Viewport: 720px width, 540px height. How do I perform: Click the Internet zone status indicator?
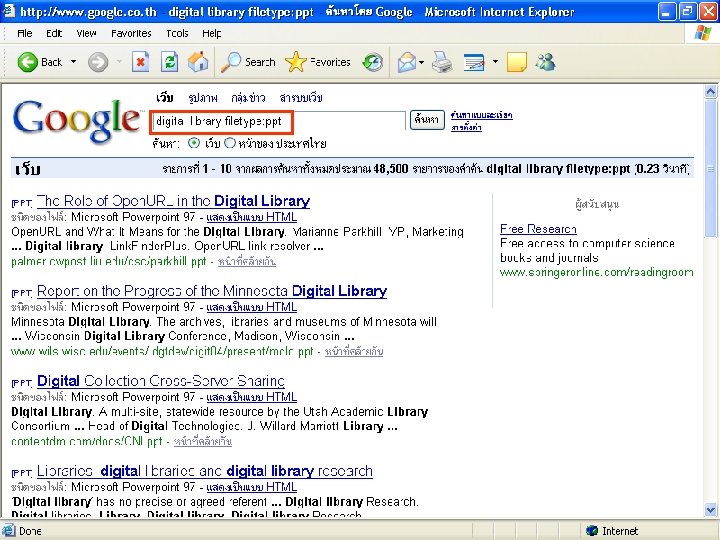click(613, 531)
